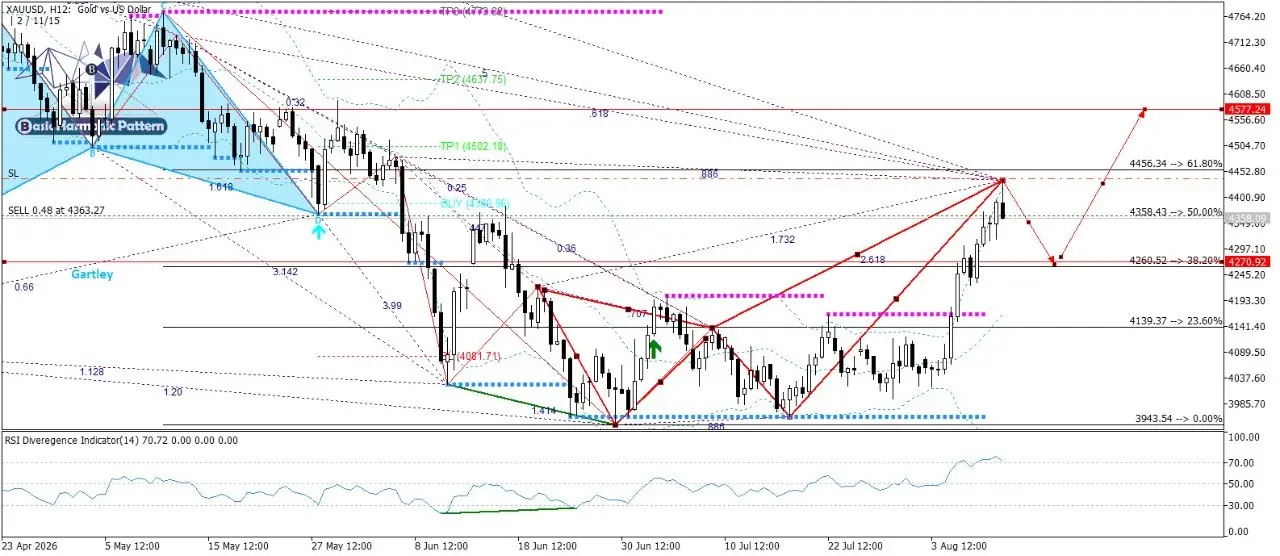Click the Gartley pattern label

92,273
